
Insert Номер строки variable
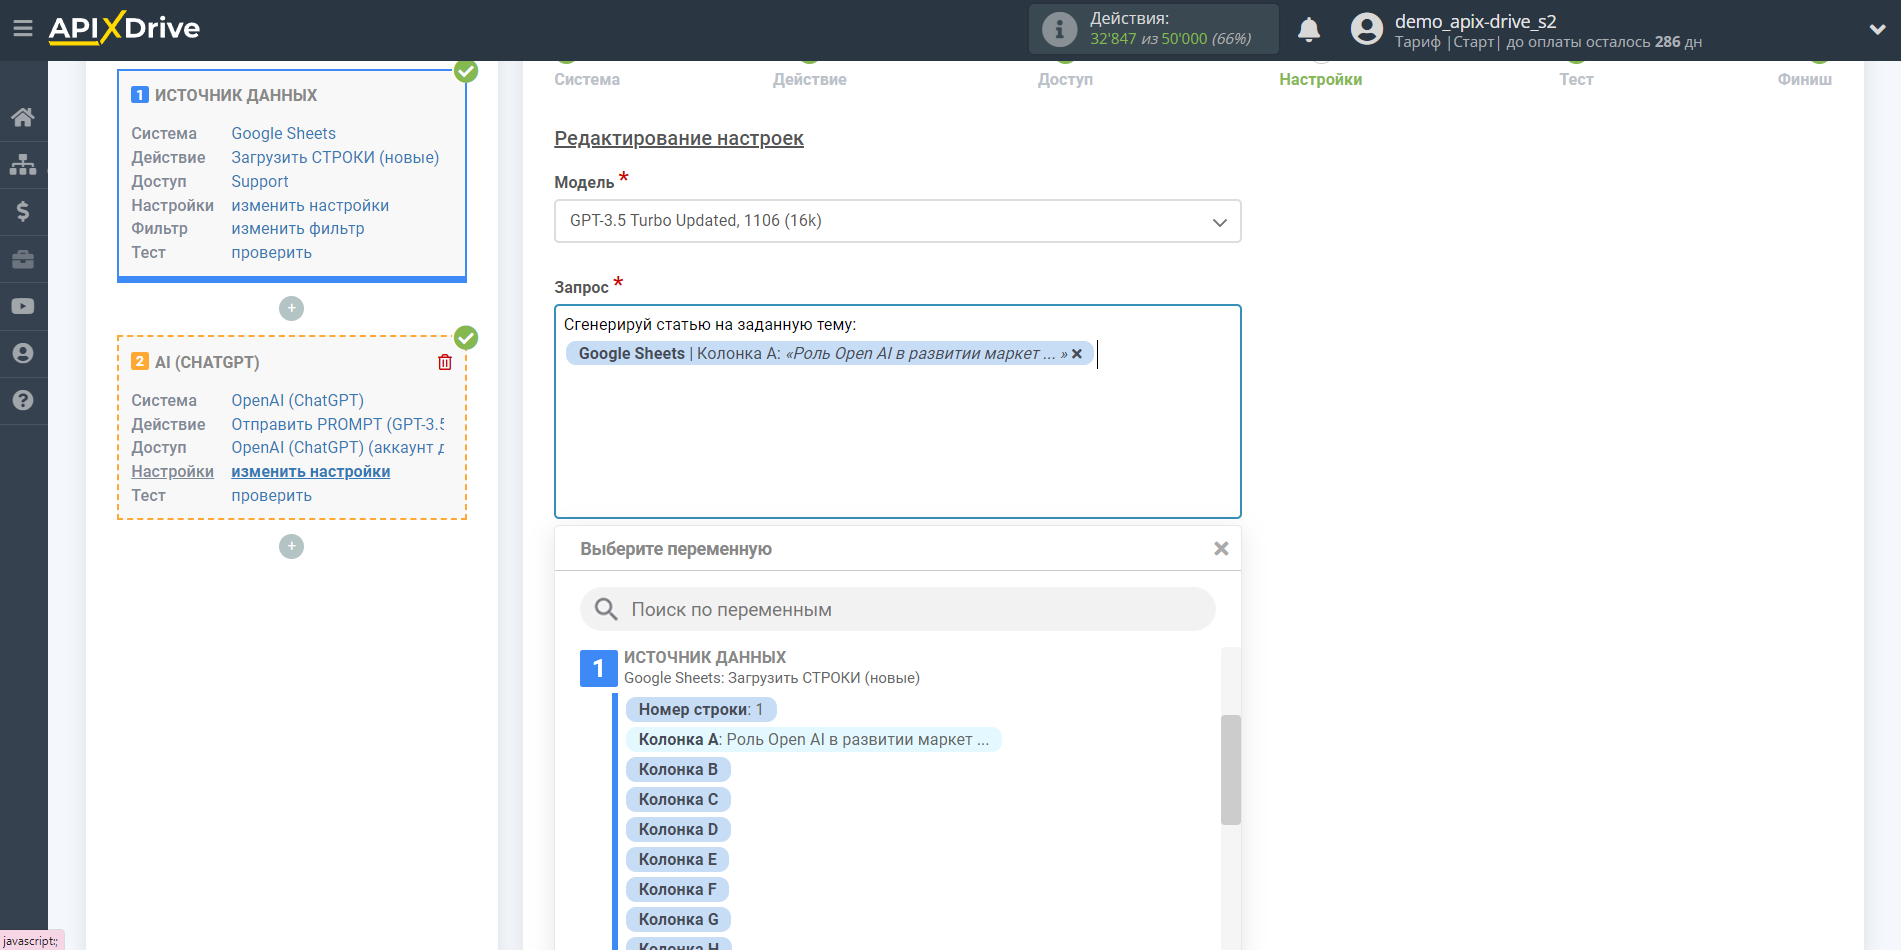(701, 709)
